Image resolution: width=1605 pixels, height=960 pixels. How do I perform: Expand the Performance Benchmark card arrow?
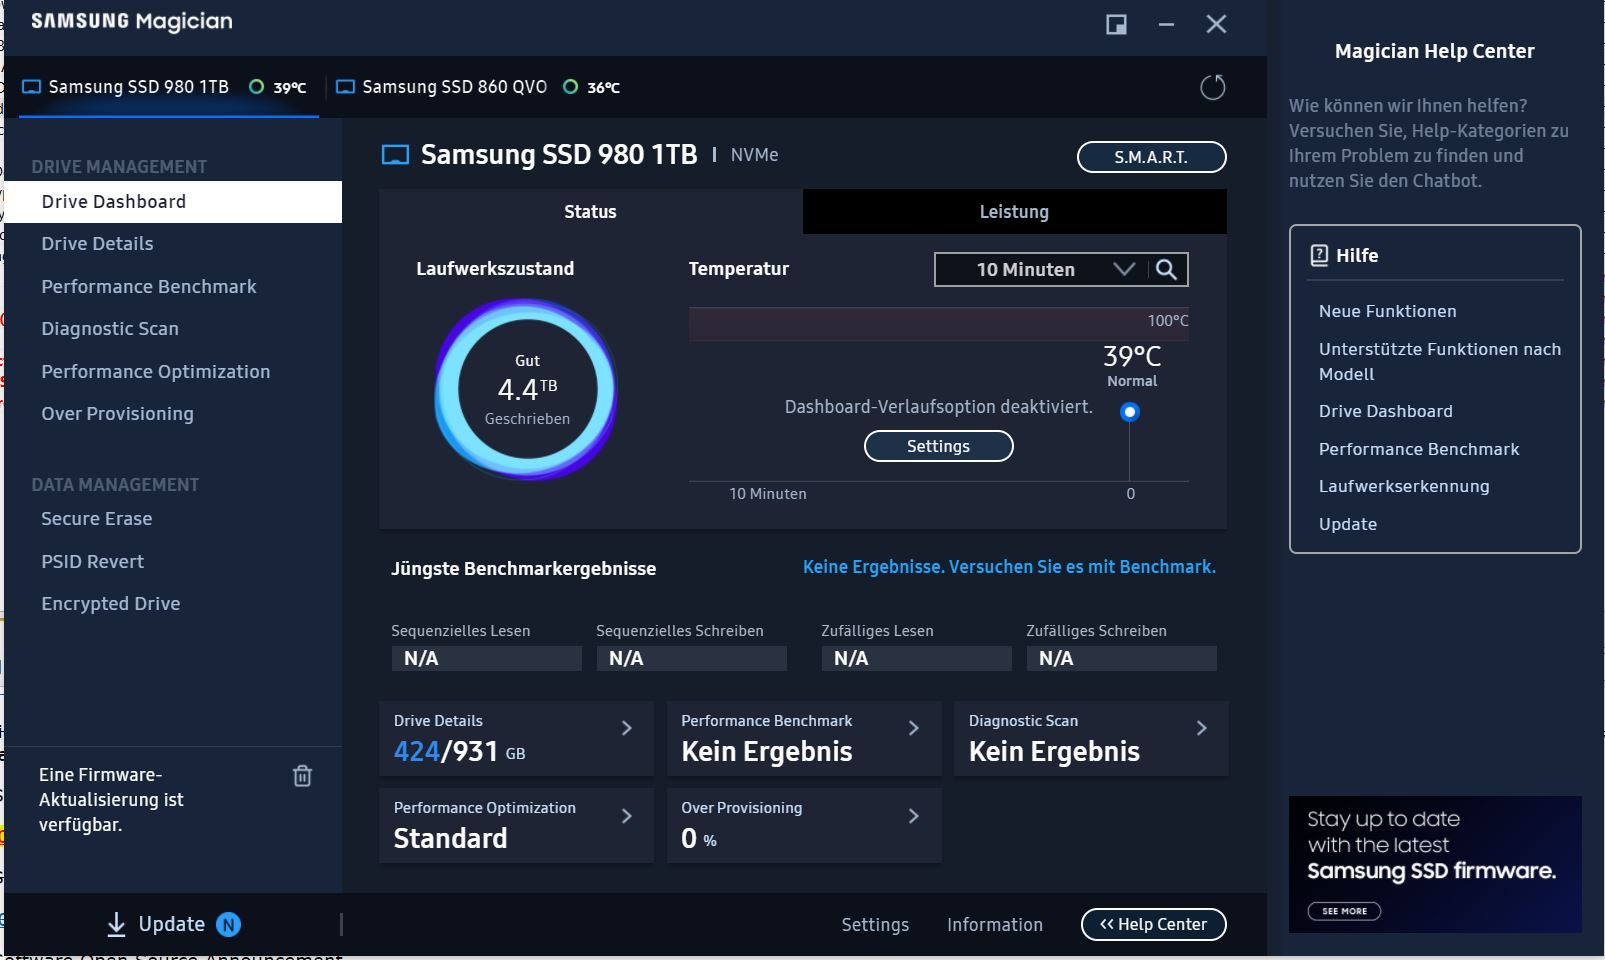pos(913,728)
